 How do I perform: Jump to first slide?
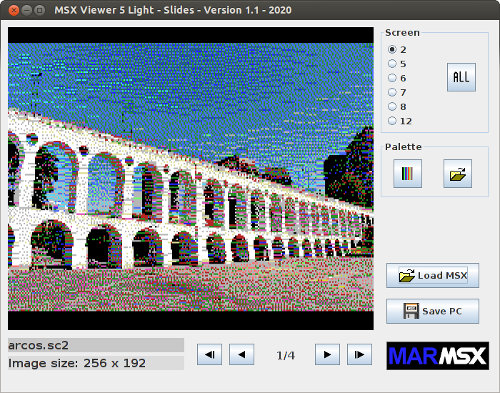pos(210,355)
